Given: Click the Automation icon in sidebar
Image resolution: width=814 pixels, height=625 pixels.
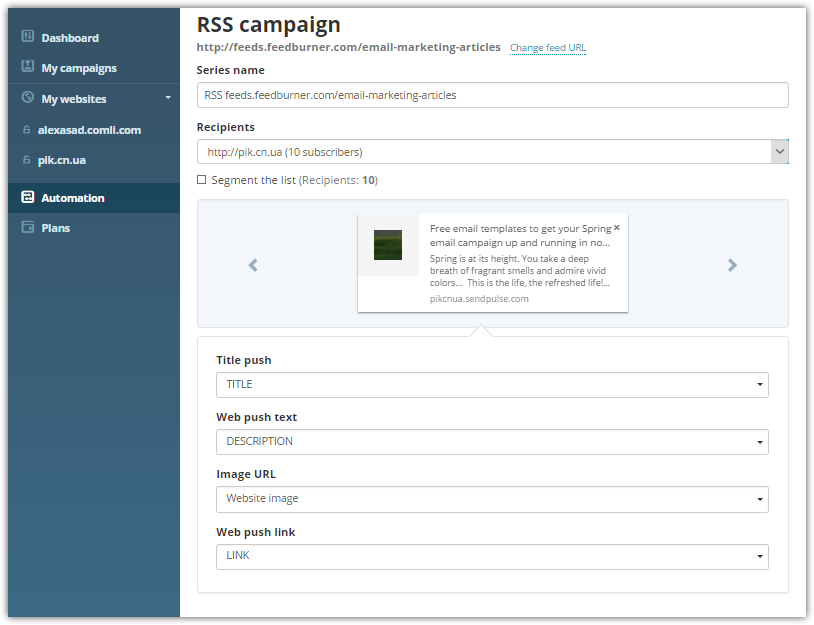Looking at the screenshot, I should coord(28,197).
